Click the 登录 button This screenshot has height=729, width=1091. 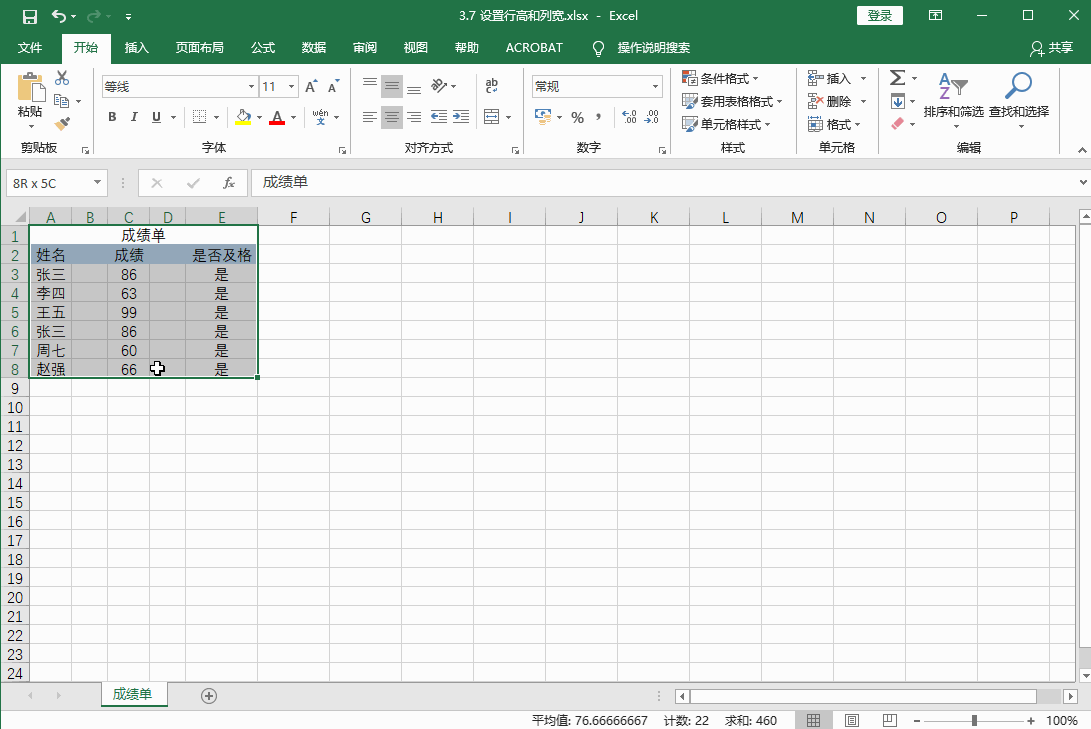(879, 15)
